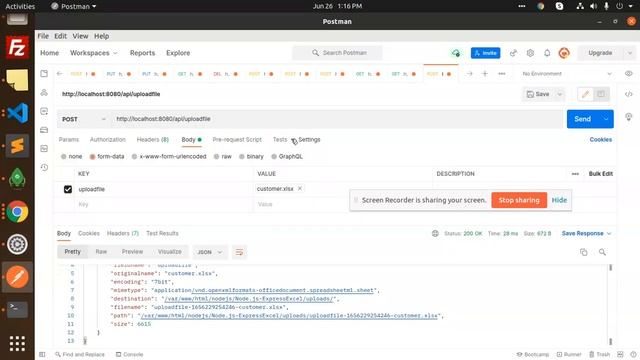Open comments mode icon beside pencil
640x360 pixels.
601,94
